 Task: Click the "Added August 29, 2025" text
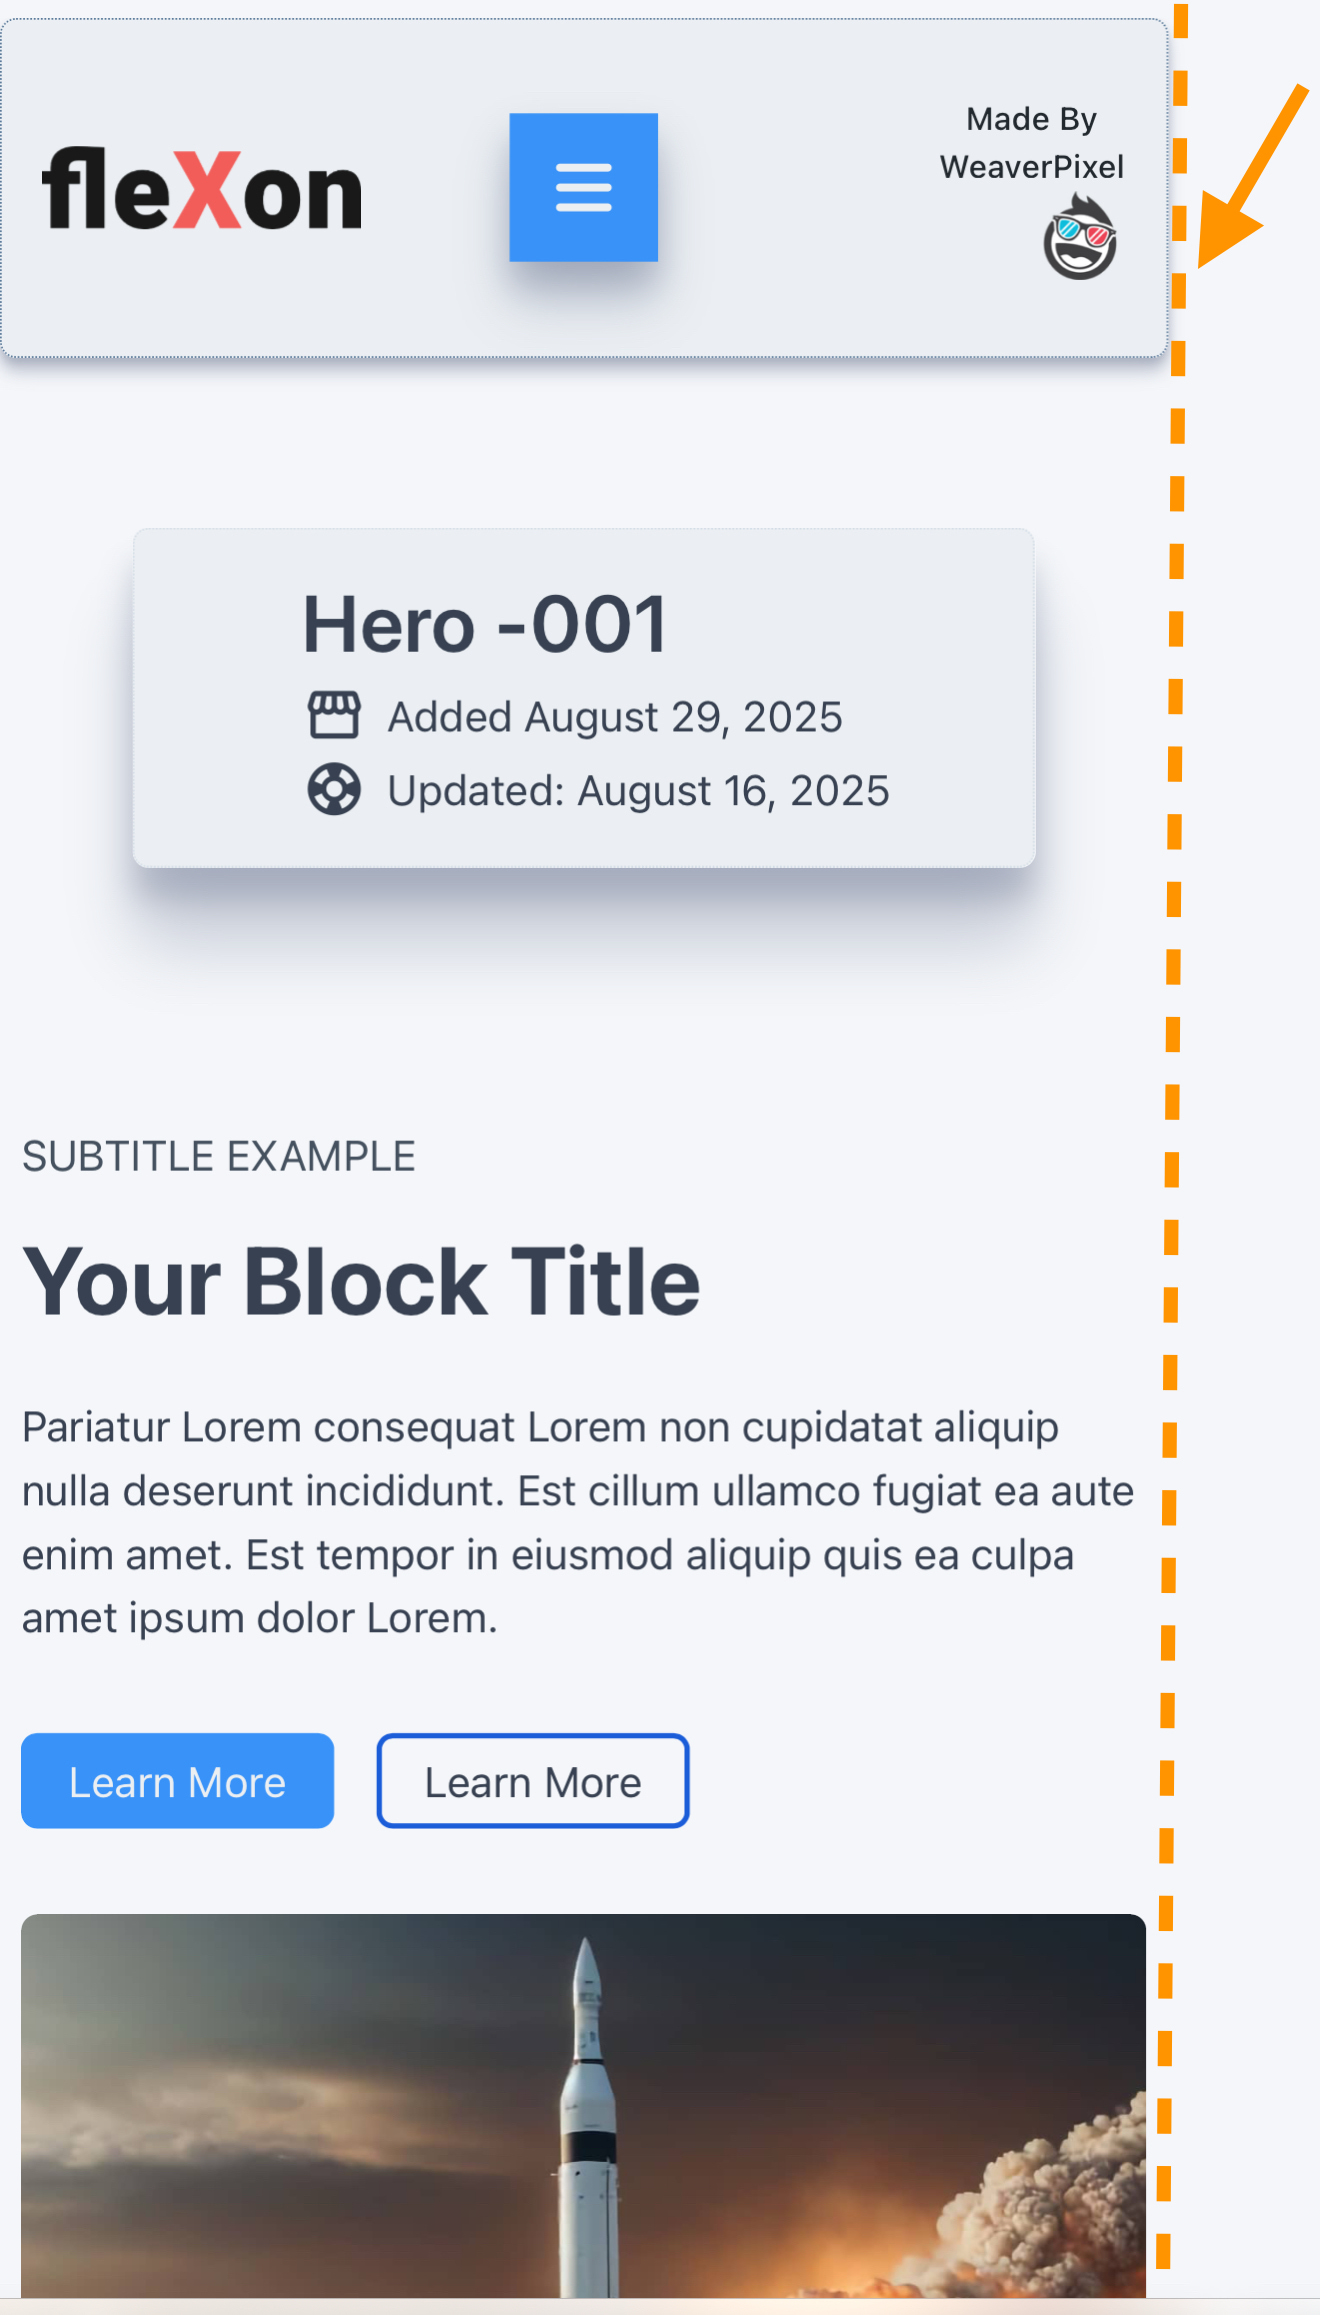point(614,717)
